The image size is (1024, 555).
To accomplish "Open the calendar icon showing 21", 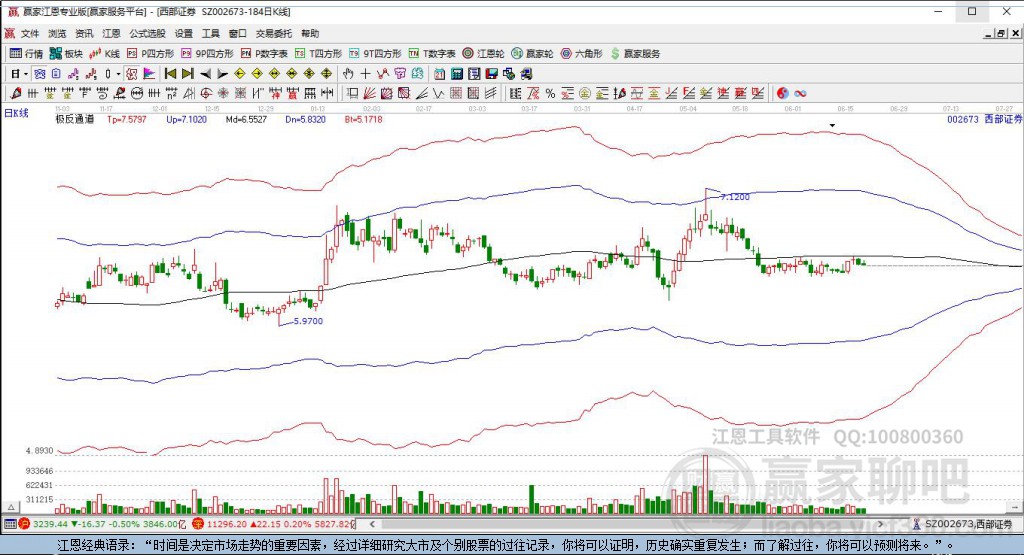I will click(439, 74).
